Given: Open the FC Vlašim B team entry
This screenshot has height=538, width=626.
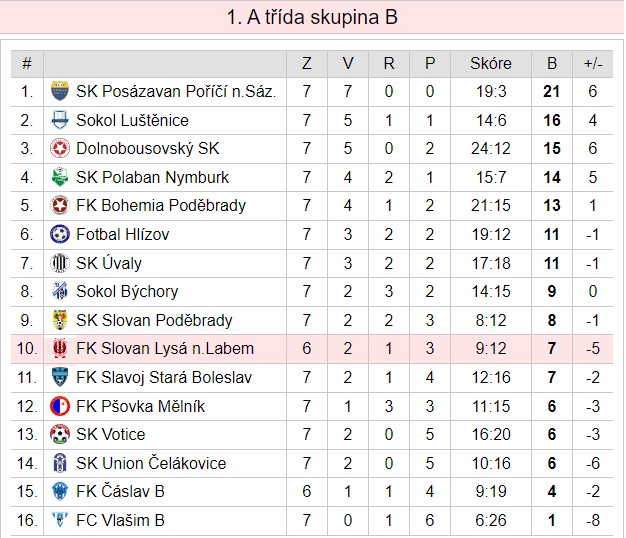Looking at the screenshot, I should click(120, 520).
